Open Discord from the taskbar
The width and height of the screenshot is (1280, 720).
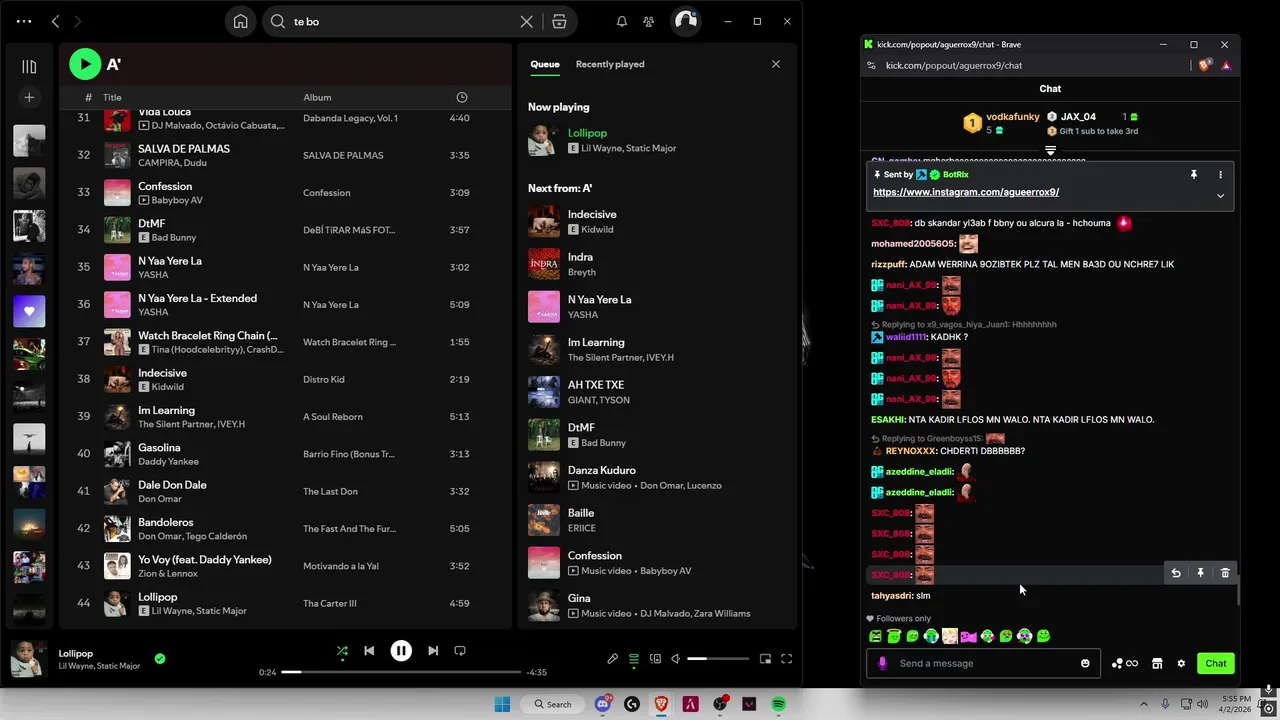tap(602, 704)
